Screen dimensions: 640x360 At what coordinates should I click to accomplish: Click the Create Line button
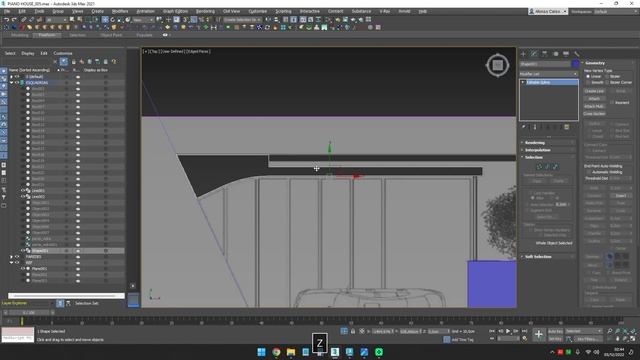(x=594, y=91)
